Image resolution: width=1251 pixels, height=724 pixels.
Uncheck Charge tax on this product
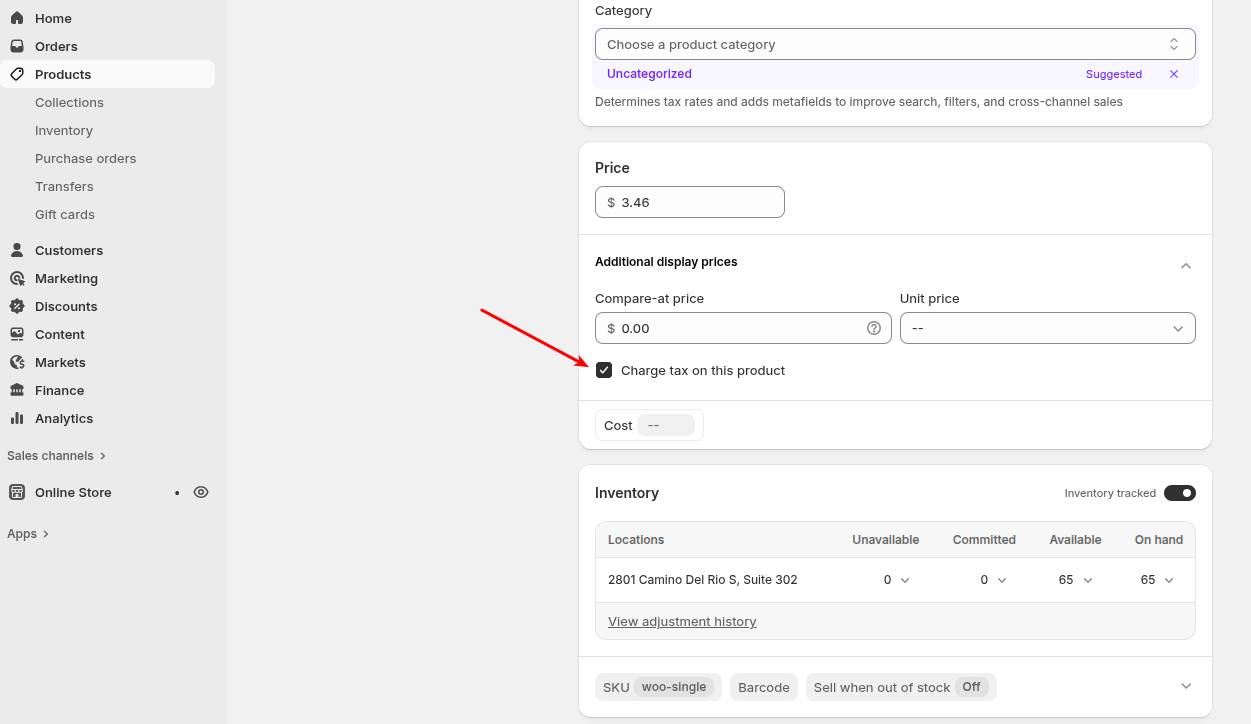(x=604, y=370)
